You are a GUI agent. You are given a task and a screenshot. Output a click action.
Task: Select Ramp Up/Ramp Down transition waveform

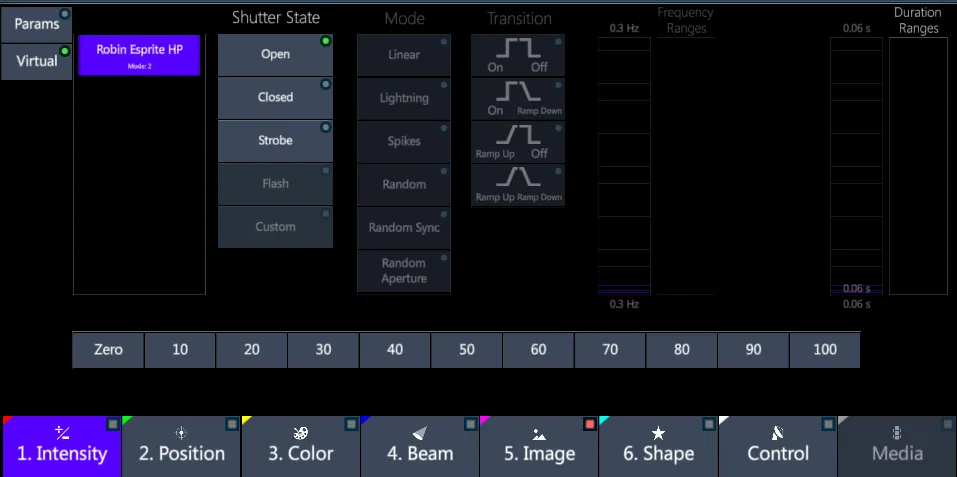click(518, 185)
